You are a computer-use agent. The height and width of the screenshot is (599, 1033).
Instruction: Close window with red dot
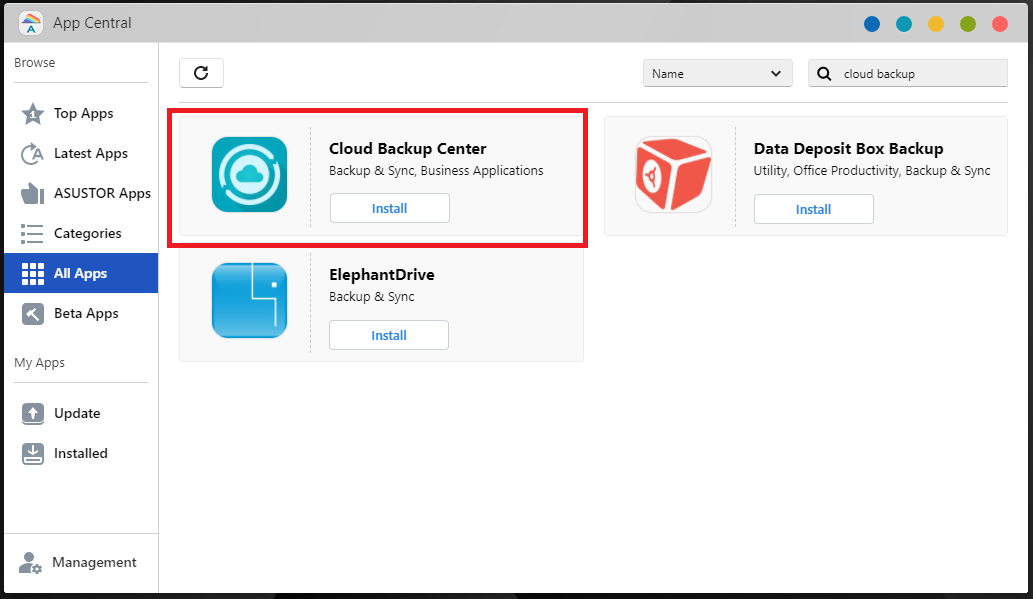point(999,24)
